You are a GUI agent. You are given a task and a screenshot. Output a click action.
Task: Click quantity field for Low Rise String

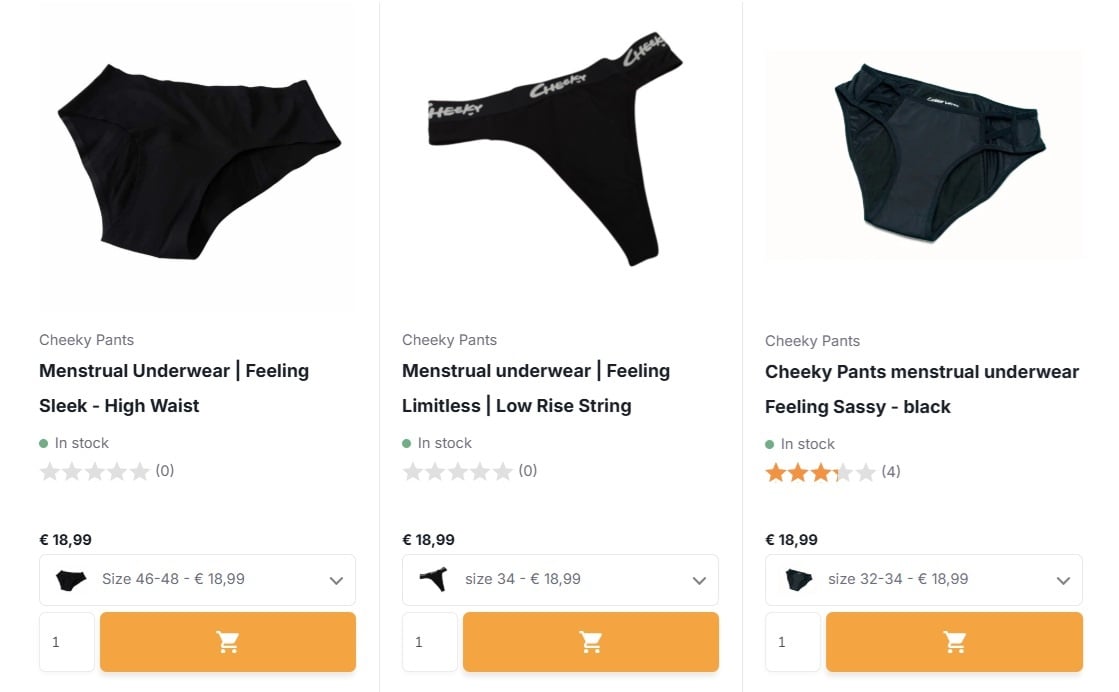click(x=430, y=642)
